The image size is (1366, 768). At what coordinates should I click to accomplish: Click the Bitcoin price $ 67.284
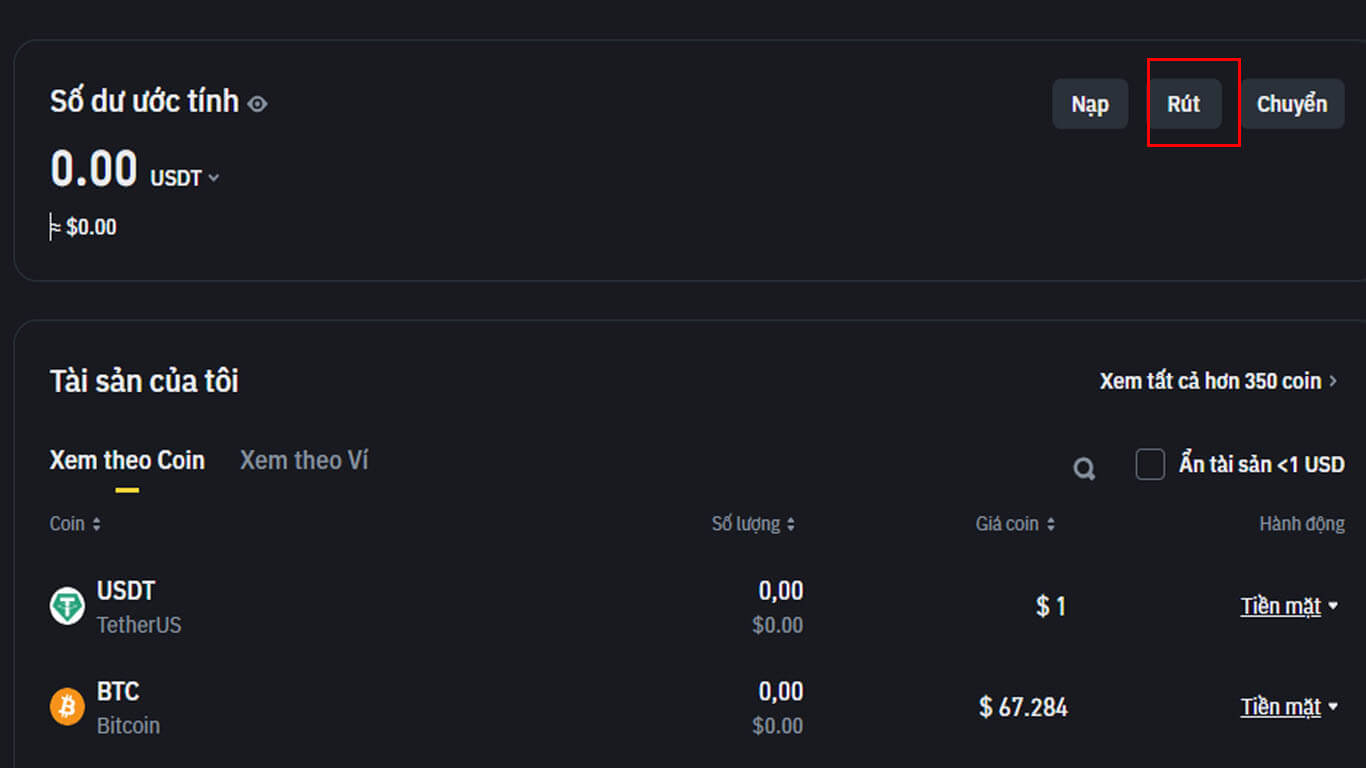coord(1023,708)
